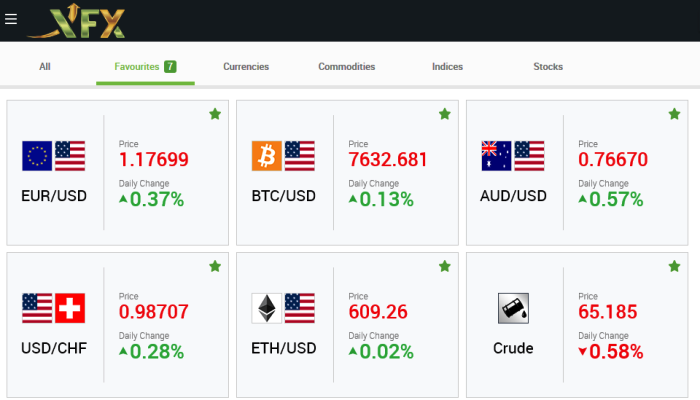700x400 pixels.
Task: Open the Currencies tab
Action: click(246, 67)
